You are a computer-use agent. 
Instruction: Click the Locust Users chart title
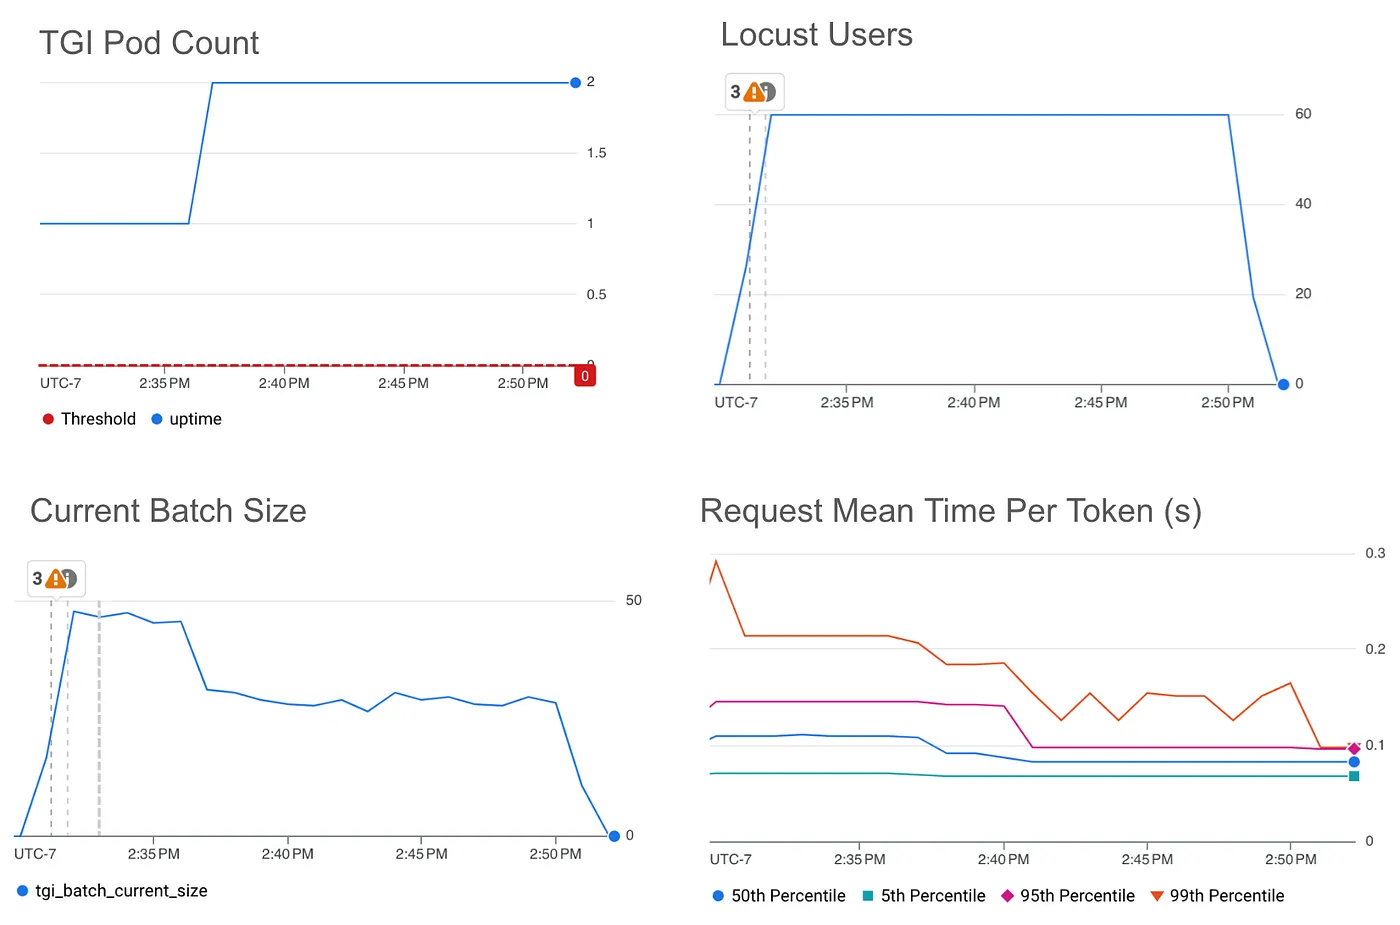pos(816,35)
